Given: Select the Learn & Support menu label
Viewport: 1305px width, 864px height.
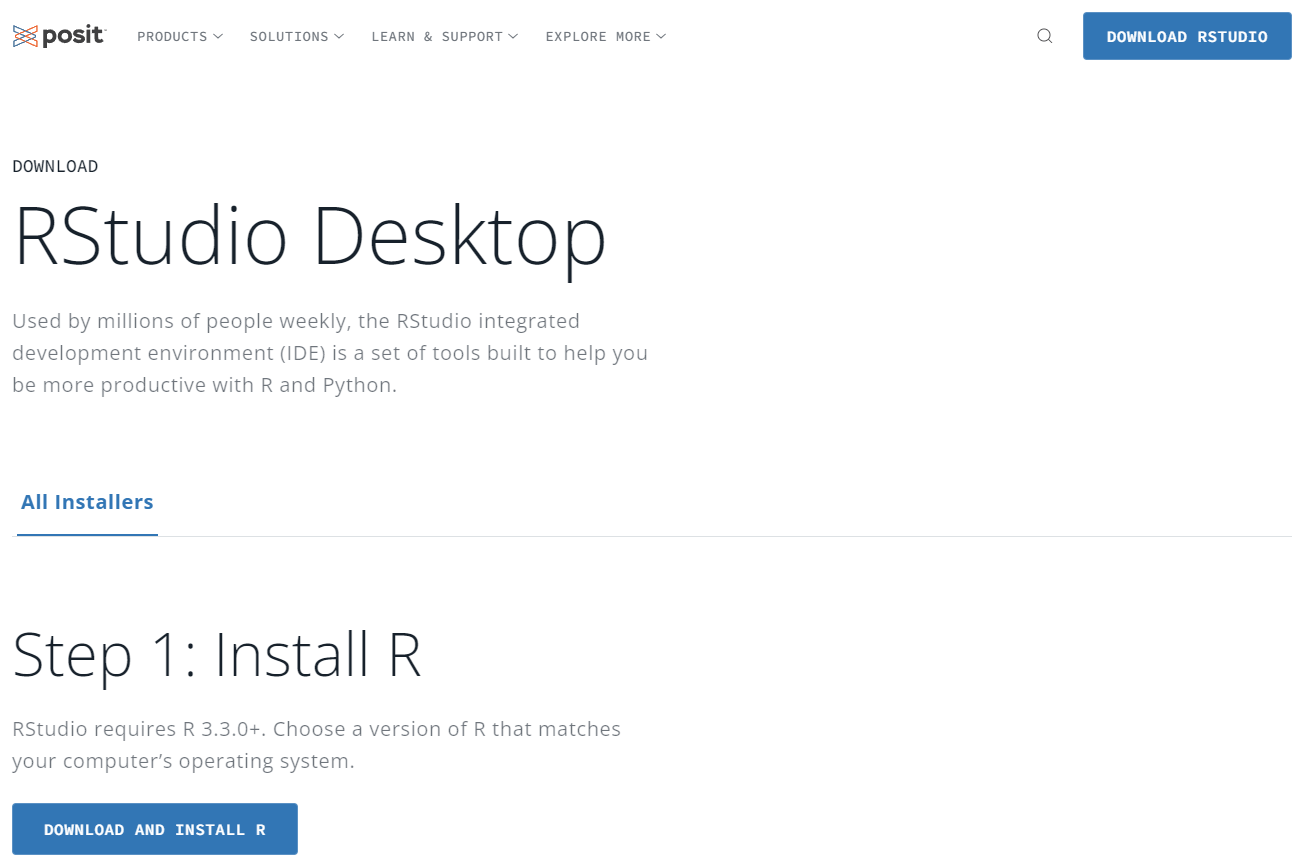Looking at the screenshot, I should tap(437, 37).
